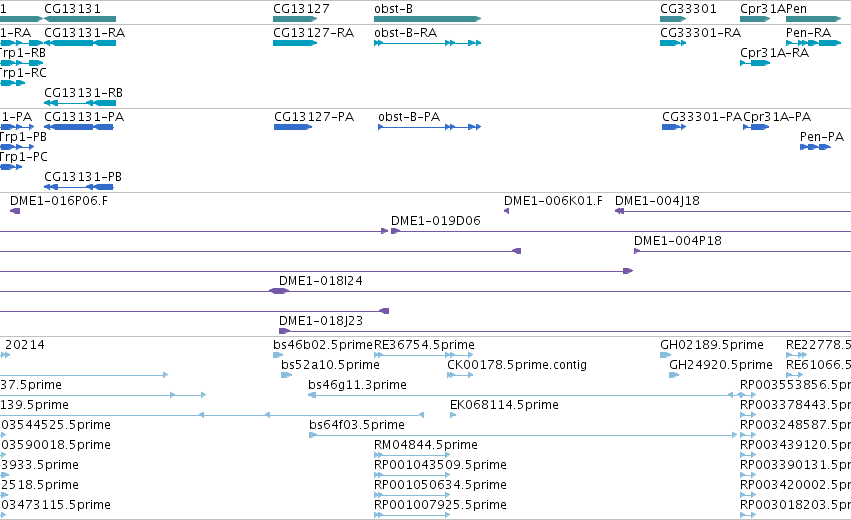Select the CG13131-RB transcript glyph
Image resolution: width=851 pixels, height=520 pixels.
[80, 103]
